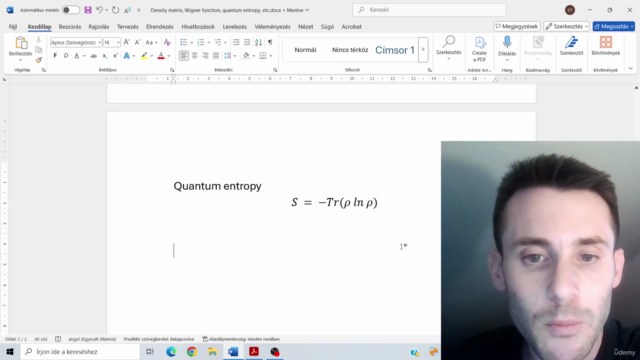640x360 pixels.
Task: Click in the Keresés search box
Action: pyautogui.click(x=429, y=10)
